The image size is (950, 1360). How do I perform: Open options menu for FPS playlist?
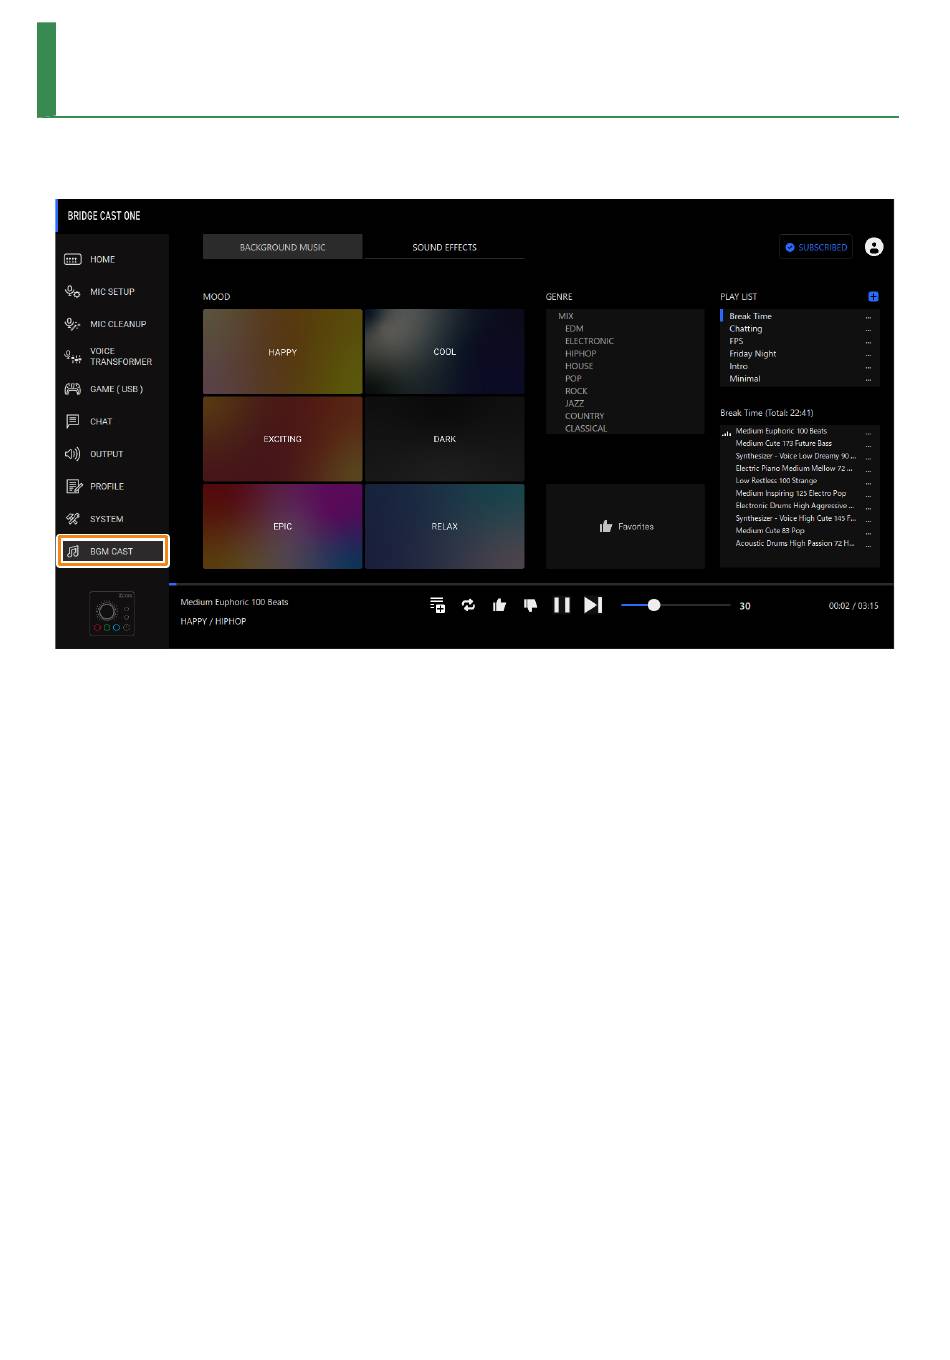tap(868, 342)
